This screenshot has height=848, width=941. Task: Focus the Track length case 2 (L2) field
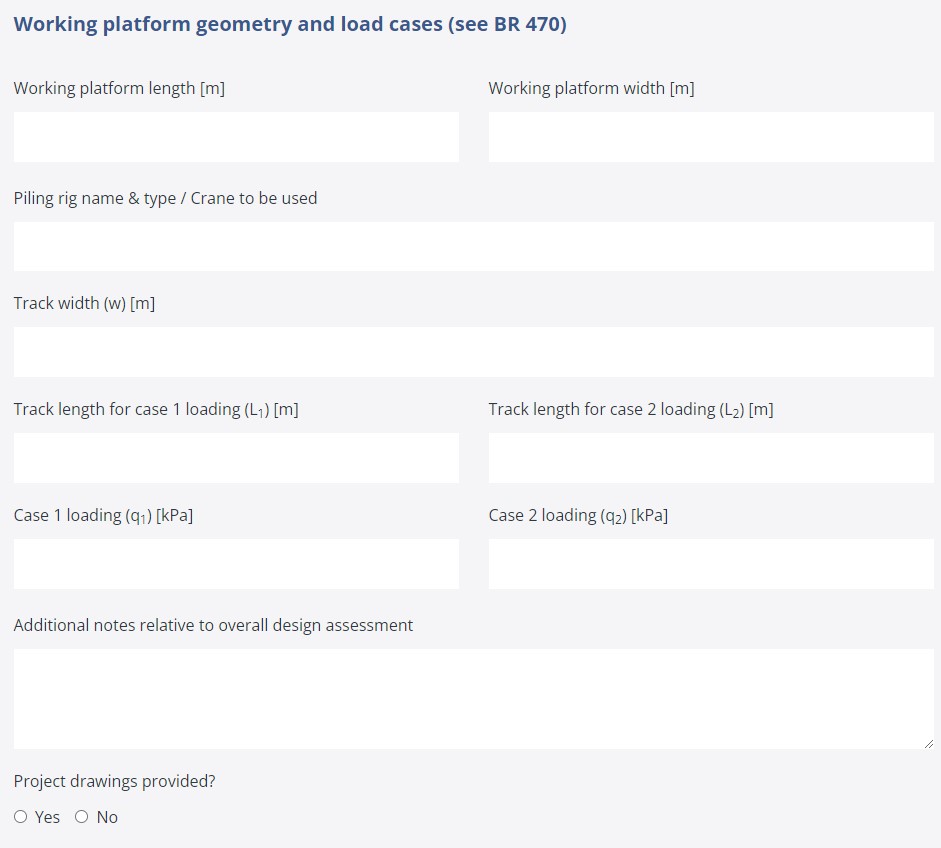coord(710,458)
